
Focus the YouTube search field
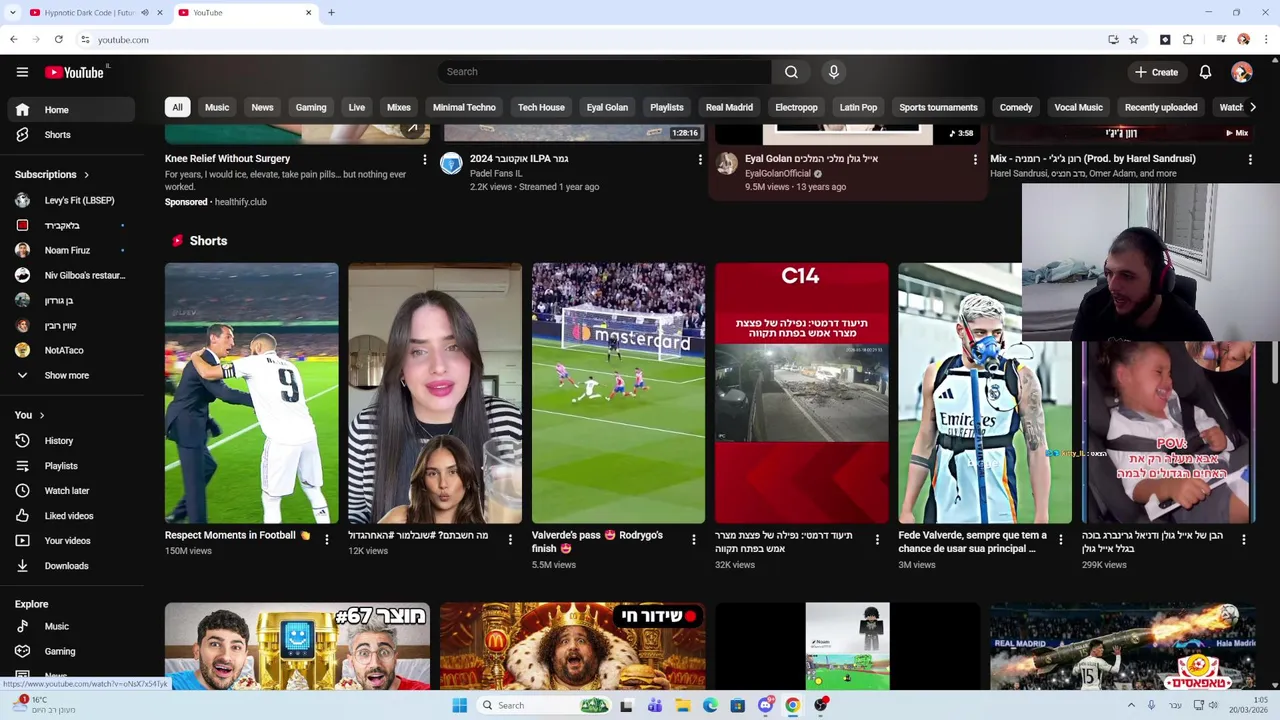point(605,72)
